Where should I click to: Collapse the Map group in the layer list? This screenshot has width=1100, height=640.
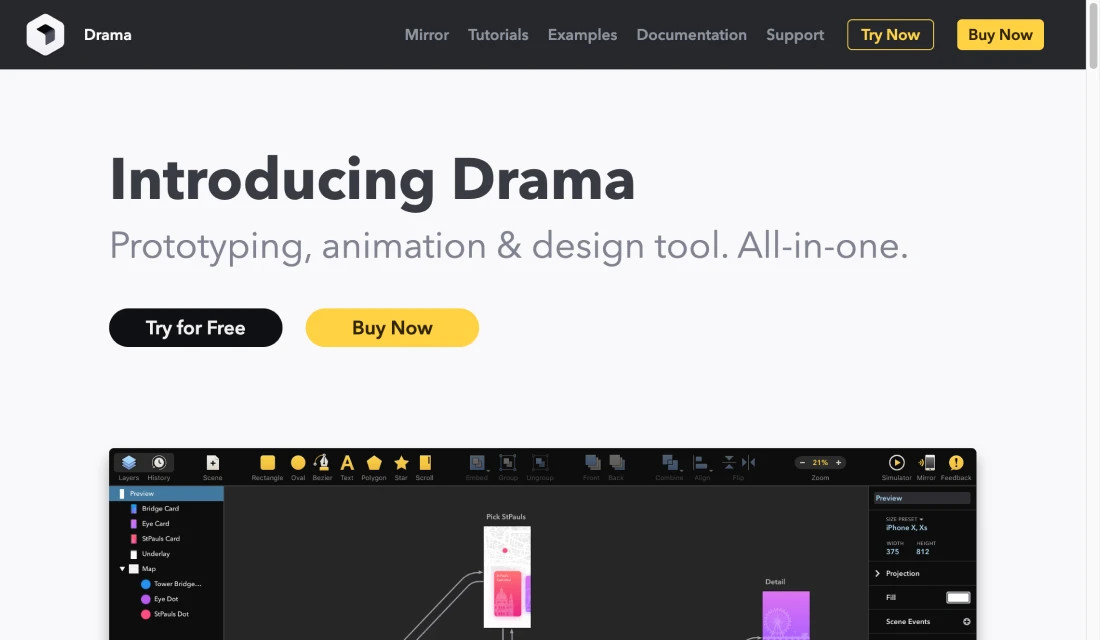[123, 568]
